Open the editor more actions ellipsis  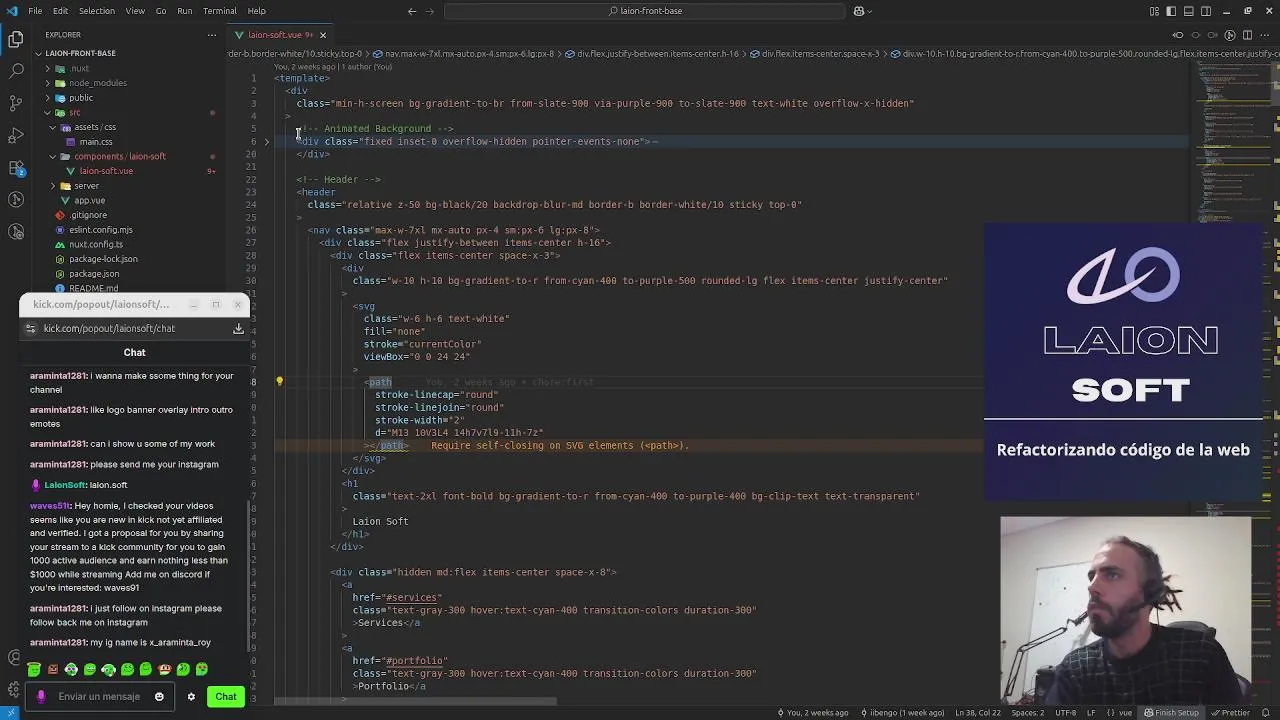1266,35
